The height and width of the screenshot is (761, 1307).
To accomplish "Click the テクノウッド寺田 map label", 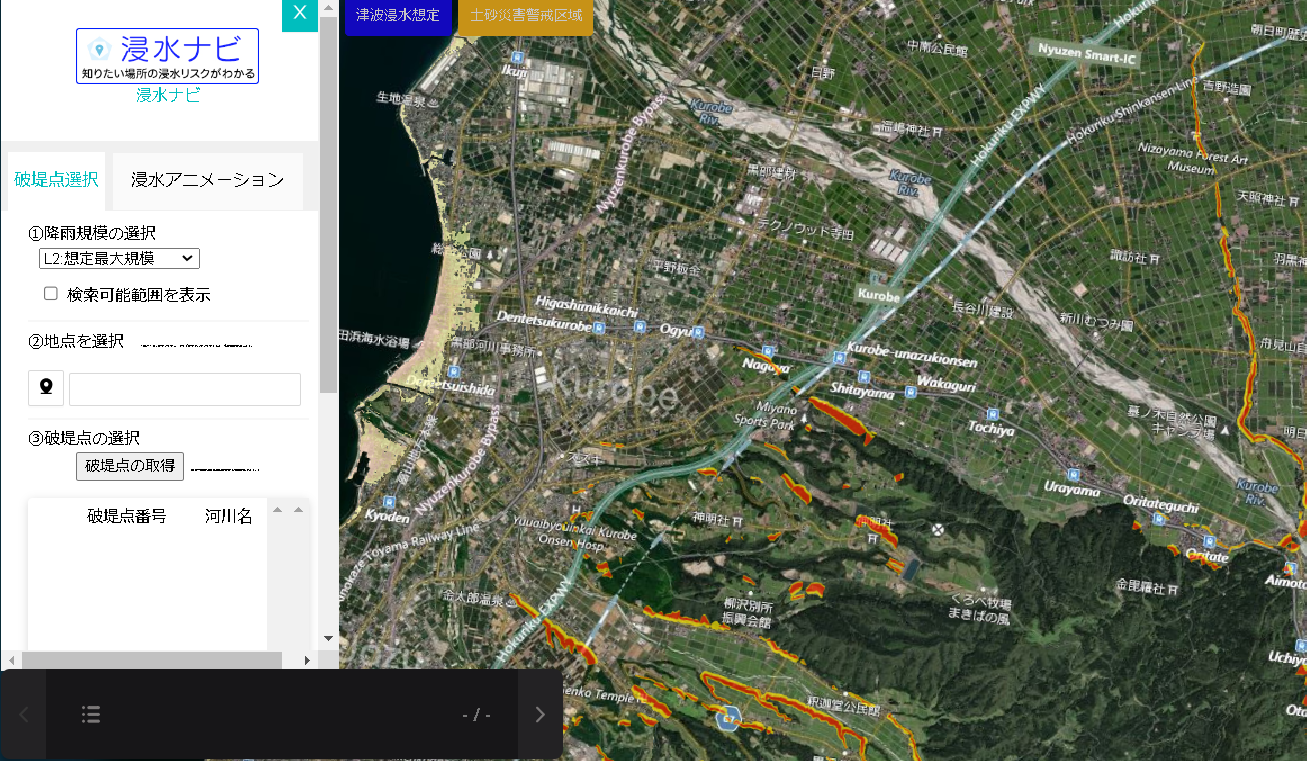I will pos(806,229).
